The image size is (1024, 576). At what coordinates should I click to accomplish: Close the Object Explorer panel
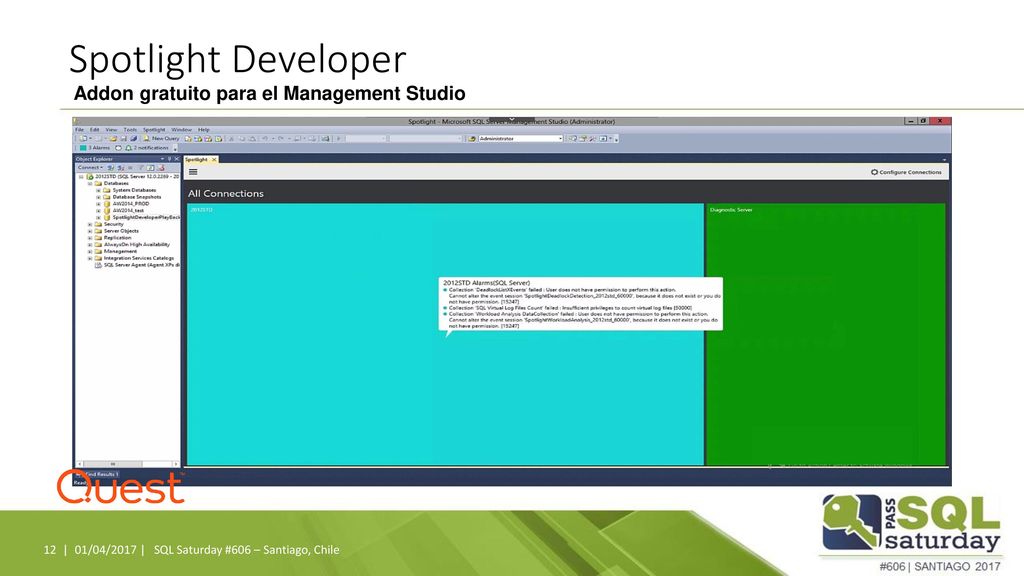pyautogui.click(x=176, y=159)
